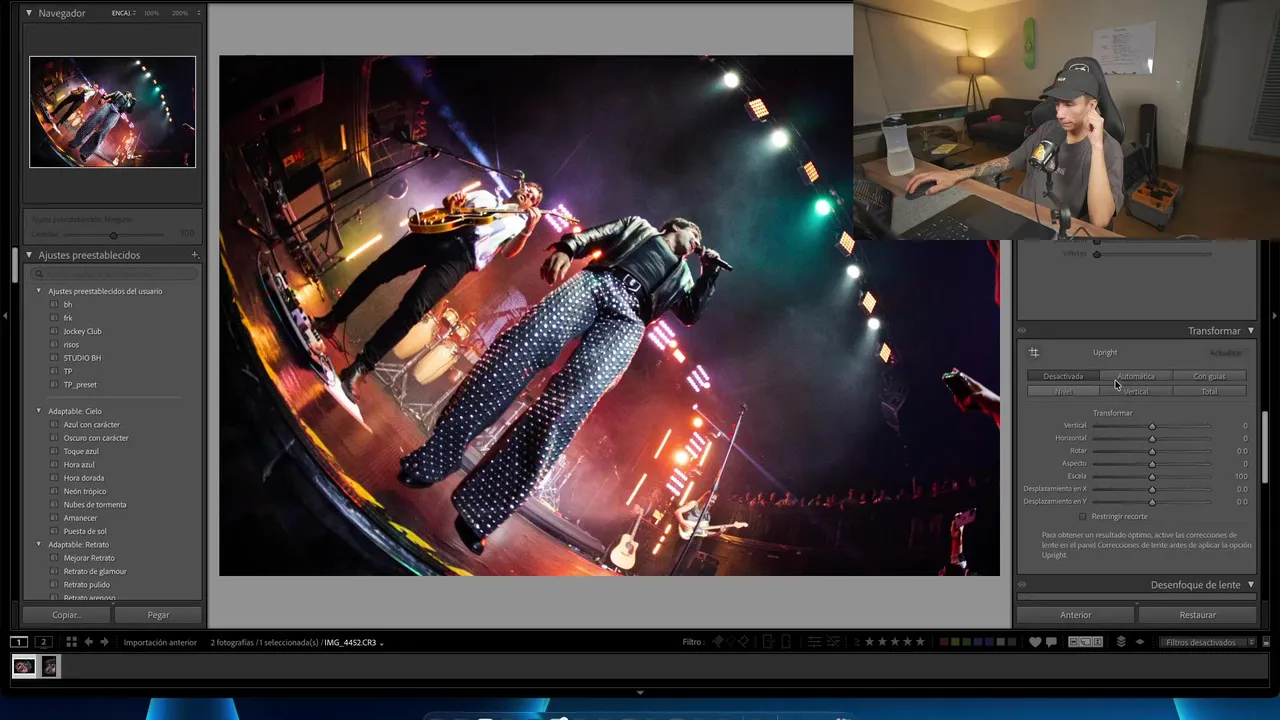Viewport: 1280px width, 720px height.
Task: Collapse Ajustes preestablecidos del usuario group
Action: pos(39,291)
